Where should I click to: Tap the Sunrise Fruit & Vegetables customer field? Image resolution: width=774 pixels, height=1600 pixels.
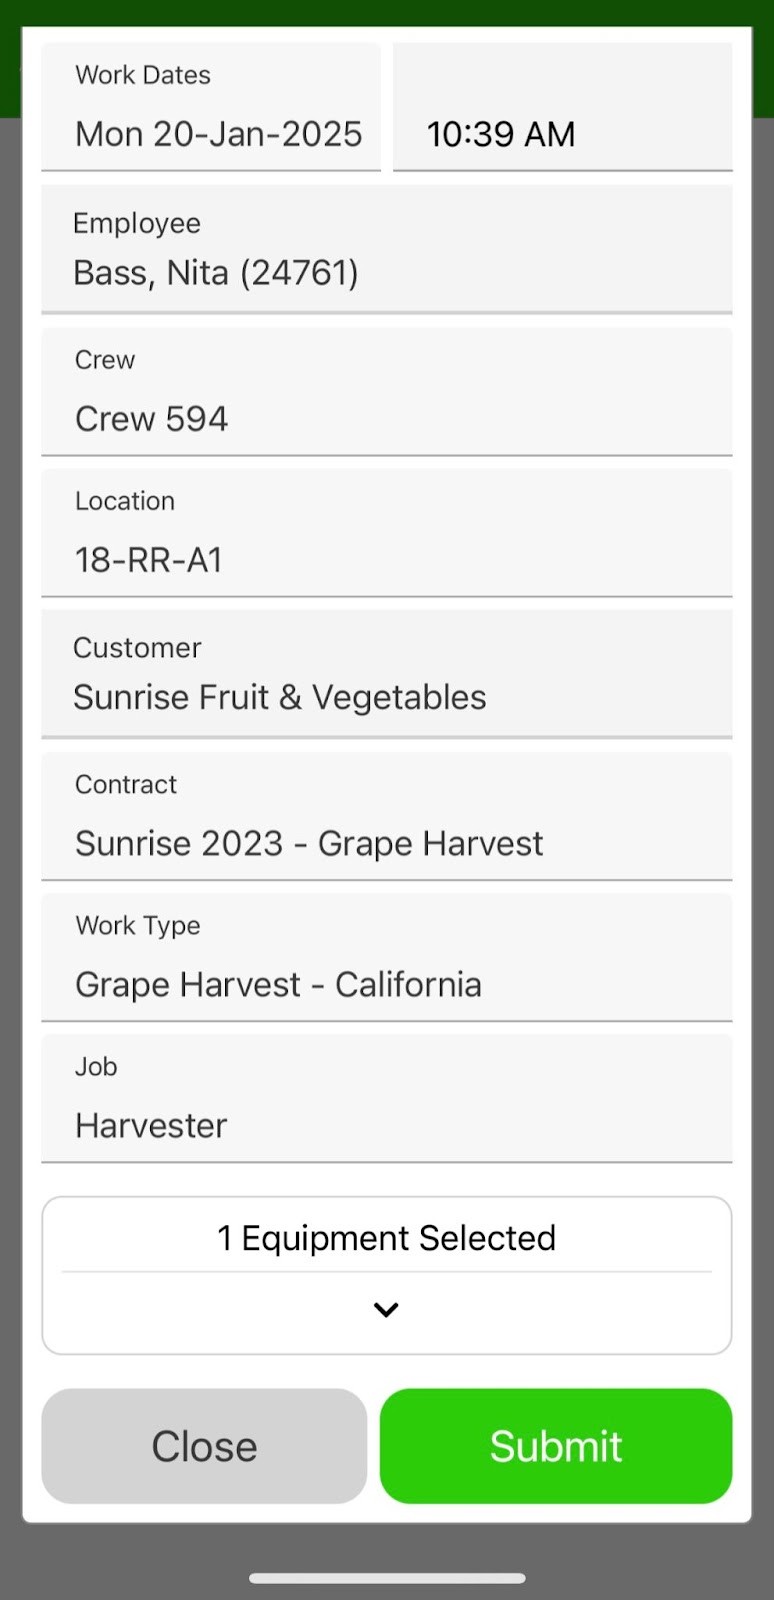[386, 697]
